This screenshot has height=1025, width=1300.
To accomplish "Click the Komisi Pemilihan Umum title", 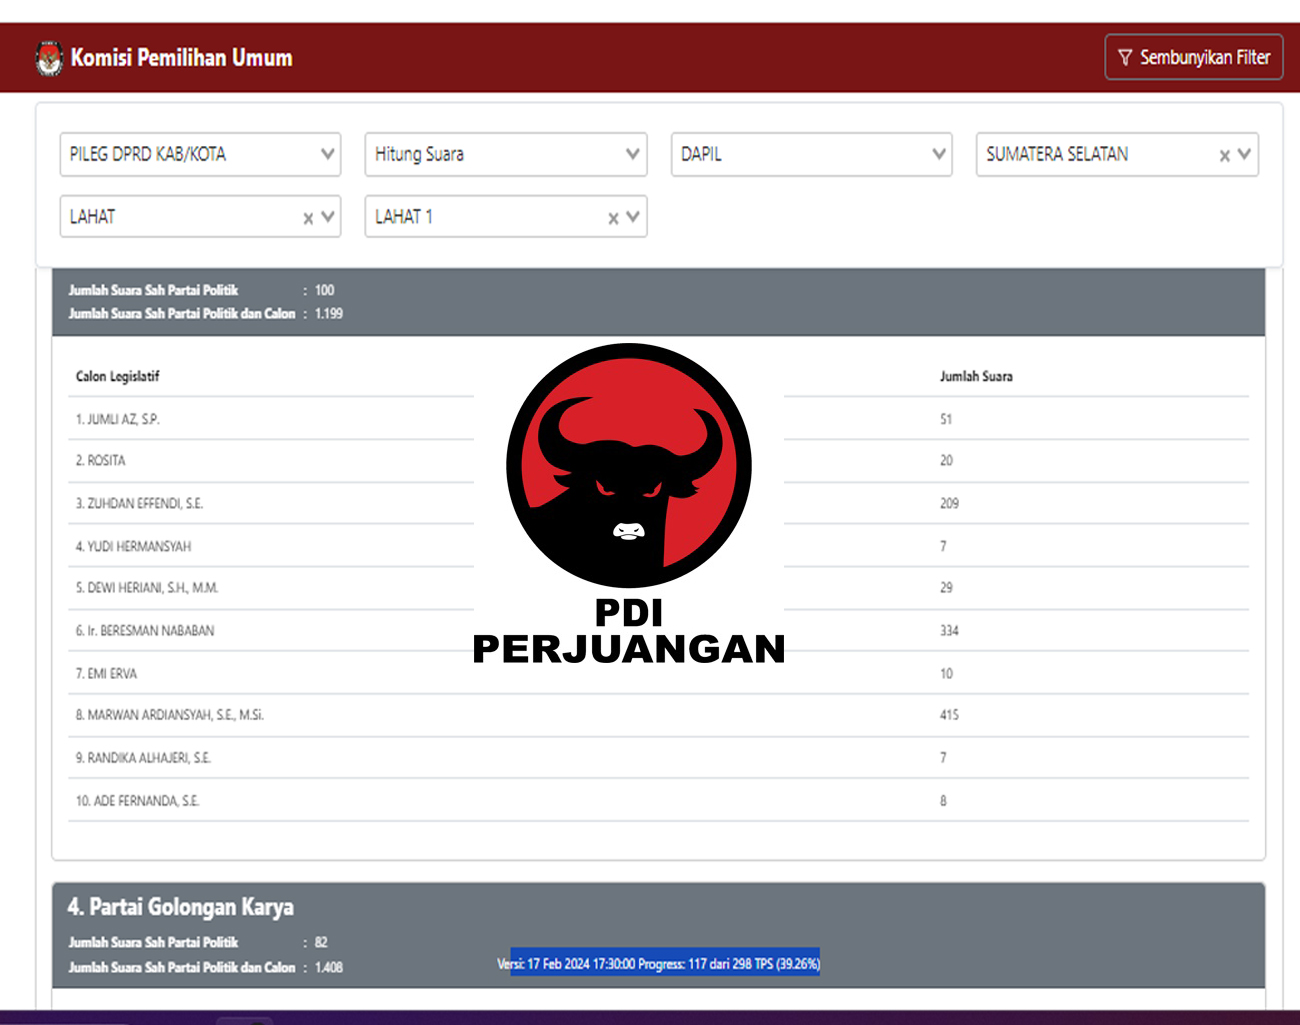I will click(x=181, y=58).
